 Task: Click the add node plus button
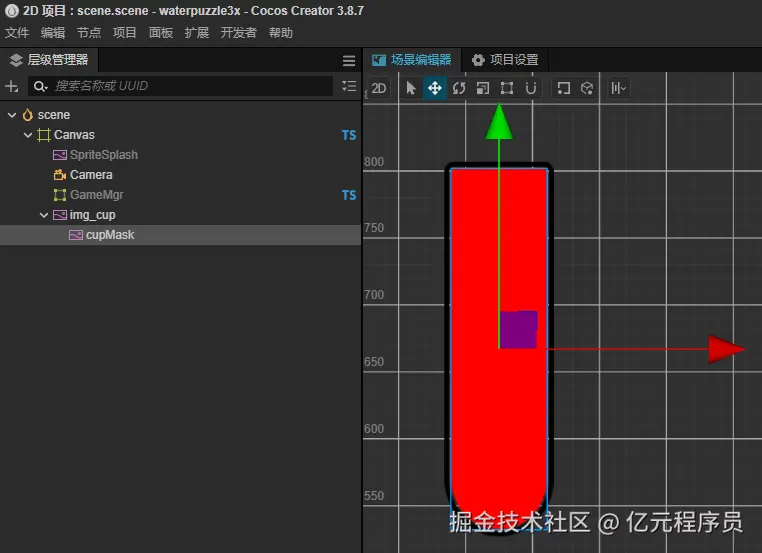point(12,86)
